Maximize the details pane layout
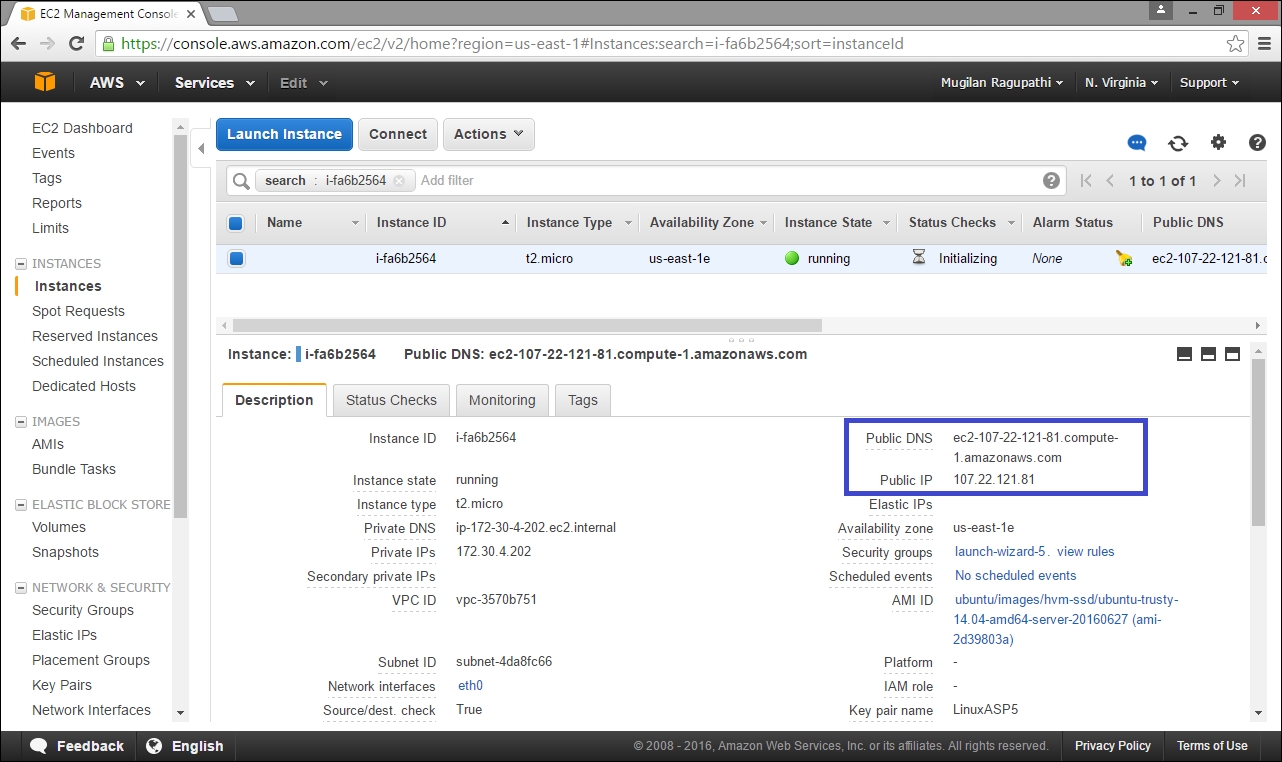Image resolution: width=1282 pixels, height=762 pixels. [x=1232, y=354]
